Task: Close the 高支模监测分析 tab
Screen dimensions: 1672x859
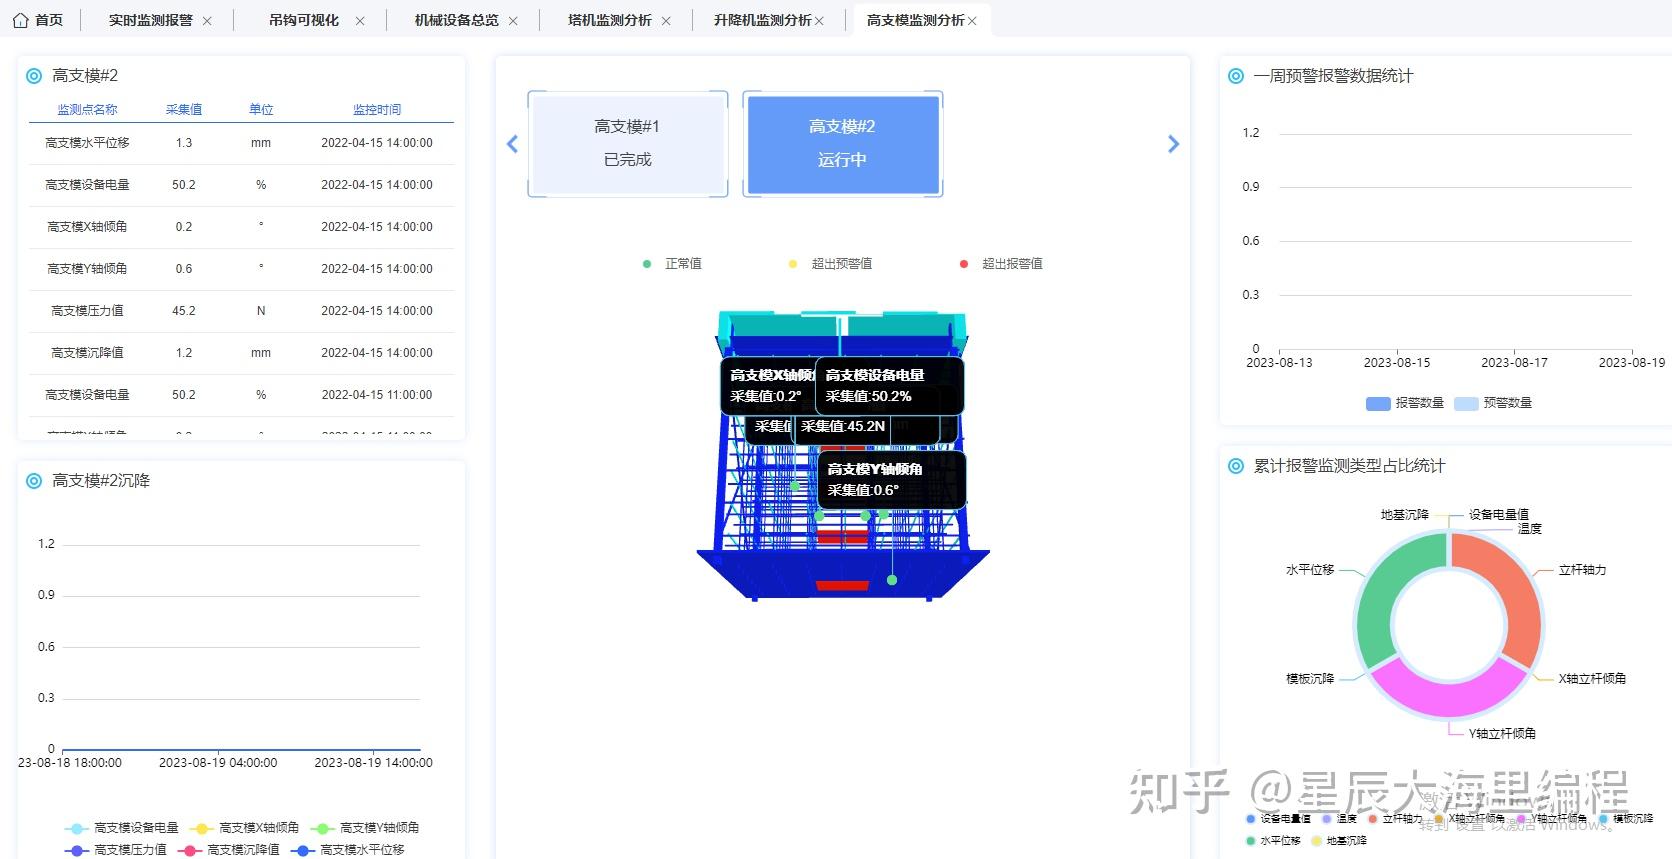Action: pos(972,21)
